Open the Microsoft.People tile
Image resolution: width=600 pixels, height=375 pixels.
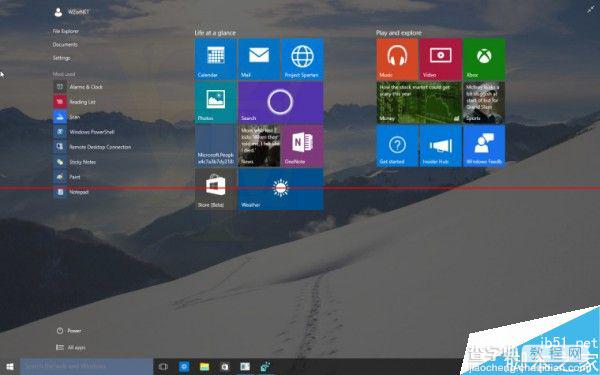[x=215, y=146]
